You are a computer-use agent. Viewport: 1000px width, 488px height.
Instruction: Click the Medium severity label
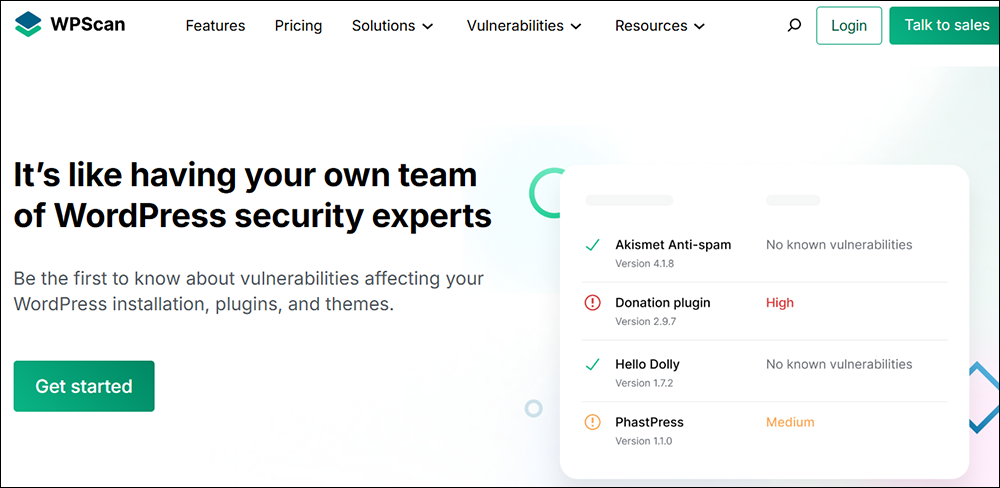790,422
